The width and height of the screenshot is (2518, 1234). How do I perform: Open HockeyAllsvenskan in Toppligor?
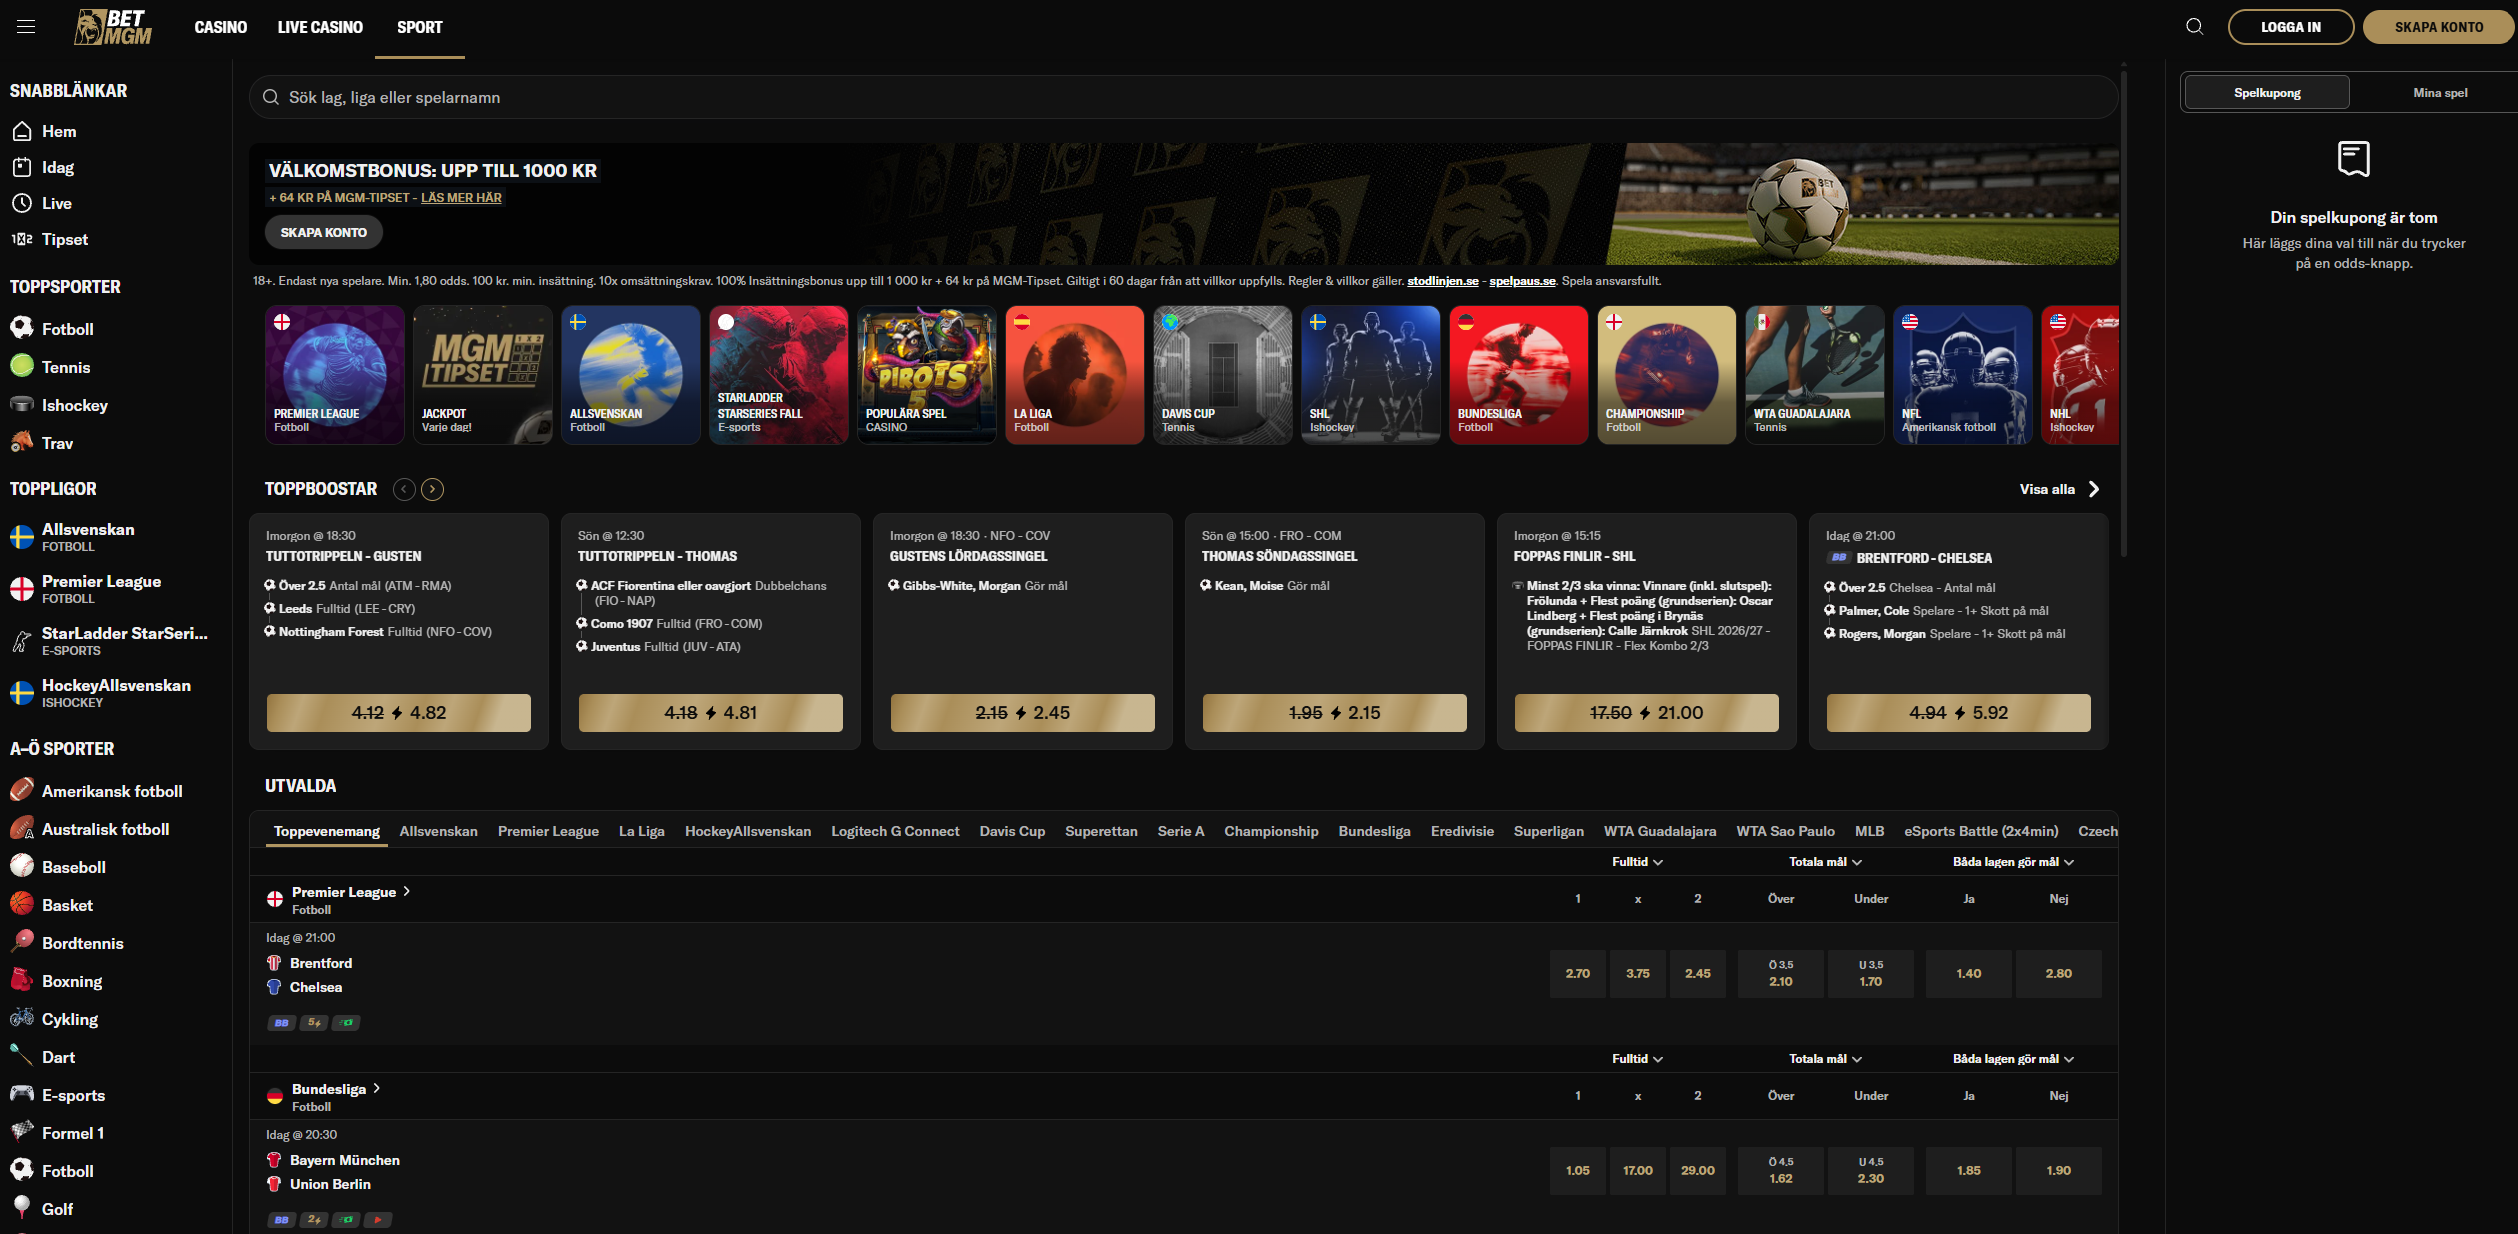(x=116, y=693)
